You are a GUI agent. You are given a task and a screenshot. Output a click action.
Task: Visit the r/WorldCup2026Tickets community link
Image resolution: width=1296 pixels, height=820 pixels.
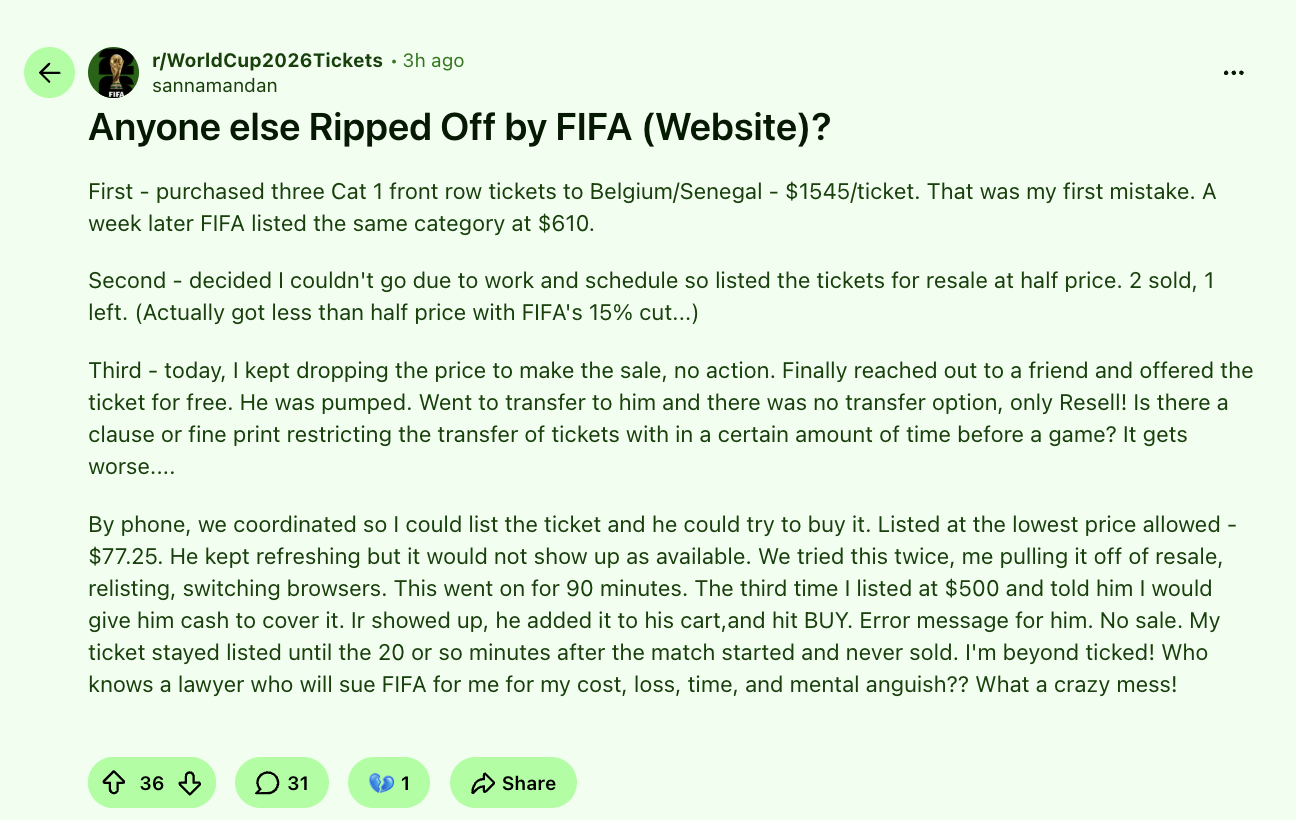tap(267, 60)
